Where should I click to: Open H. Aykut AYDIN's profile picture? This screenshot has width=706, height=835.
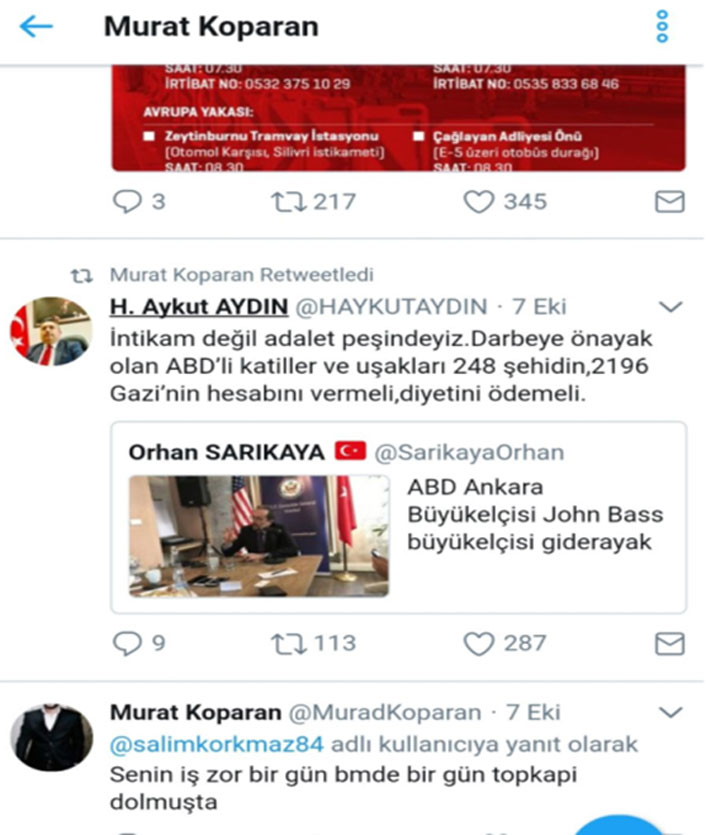click(x=51, y=331)
